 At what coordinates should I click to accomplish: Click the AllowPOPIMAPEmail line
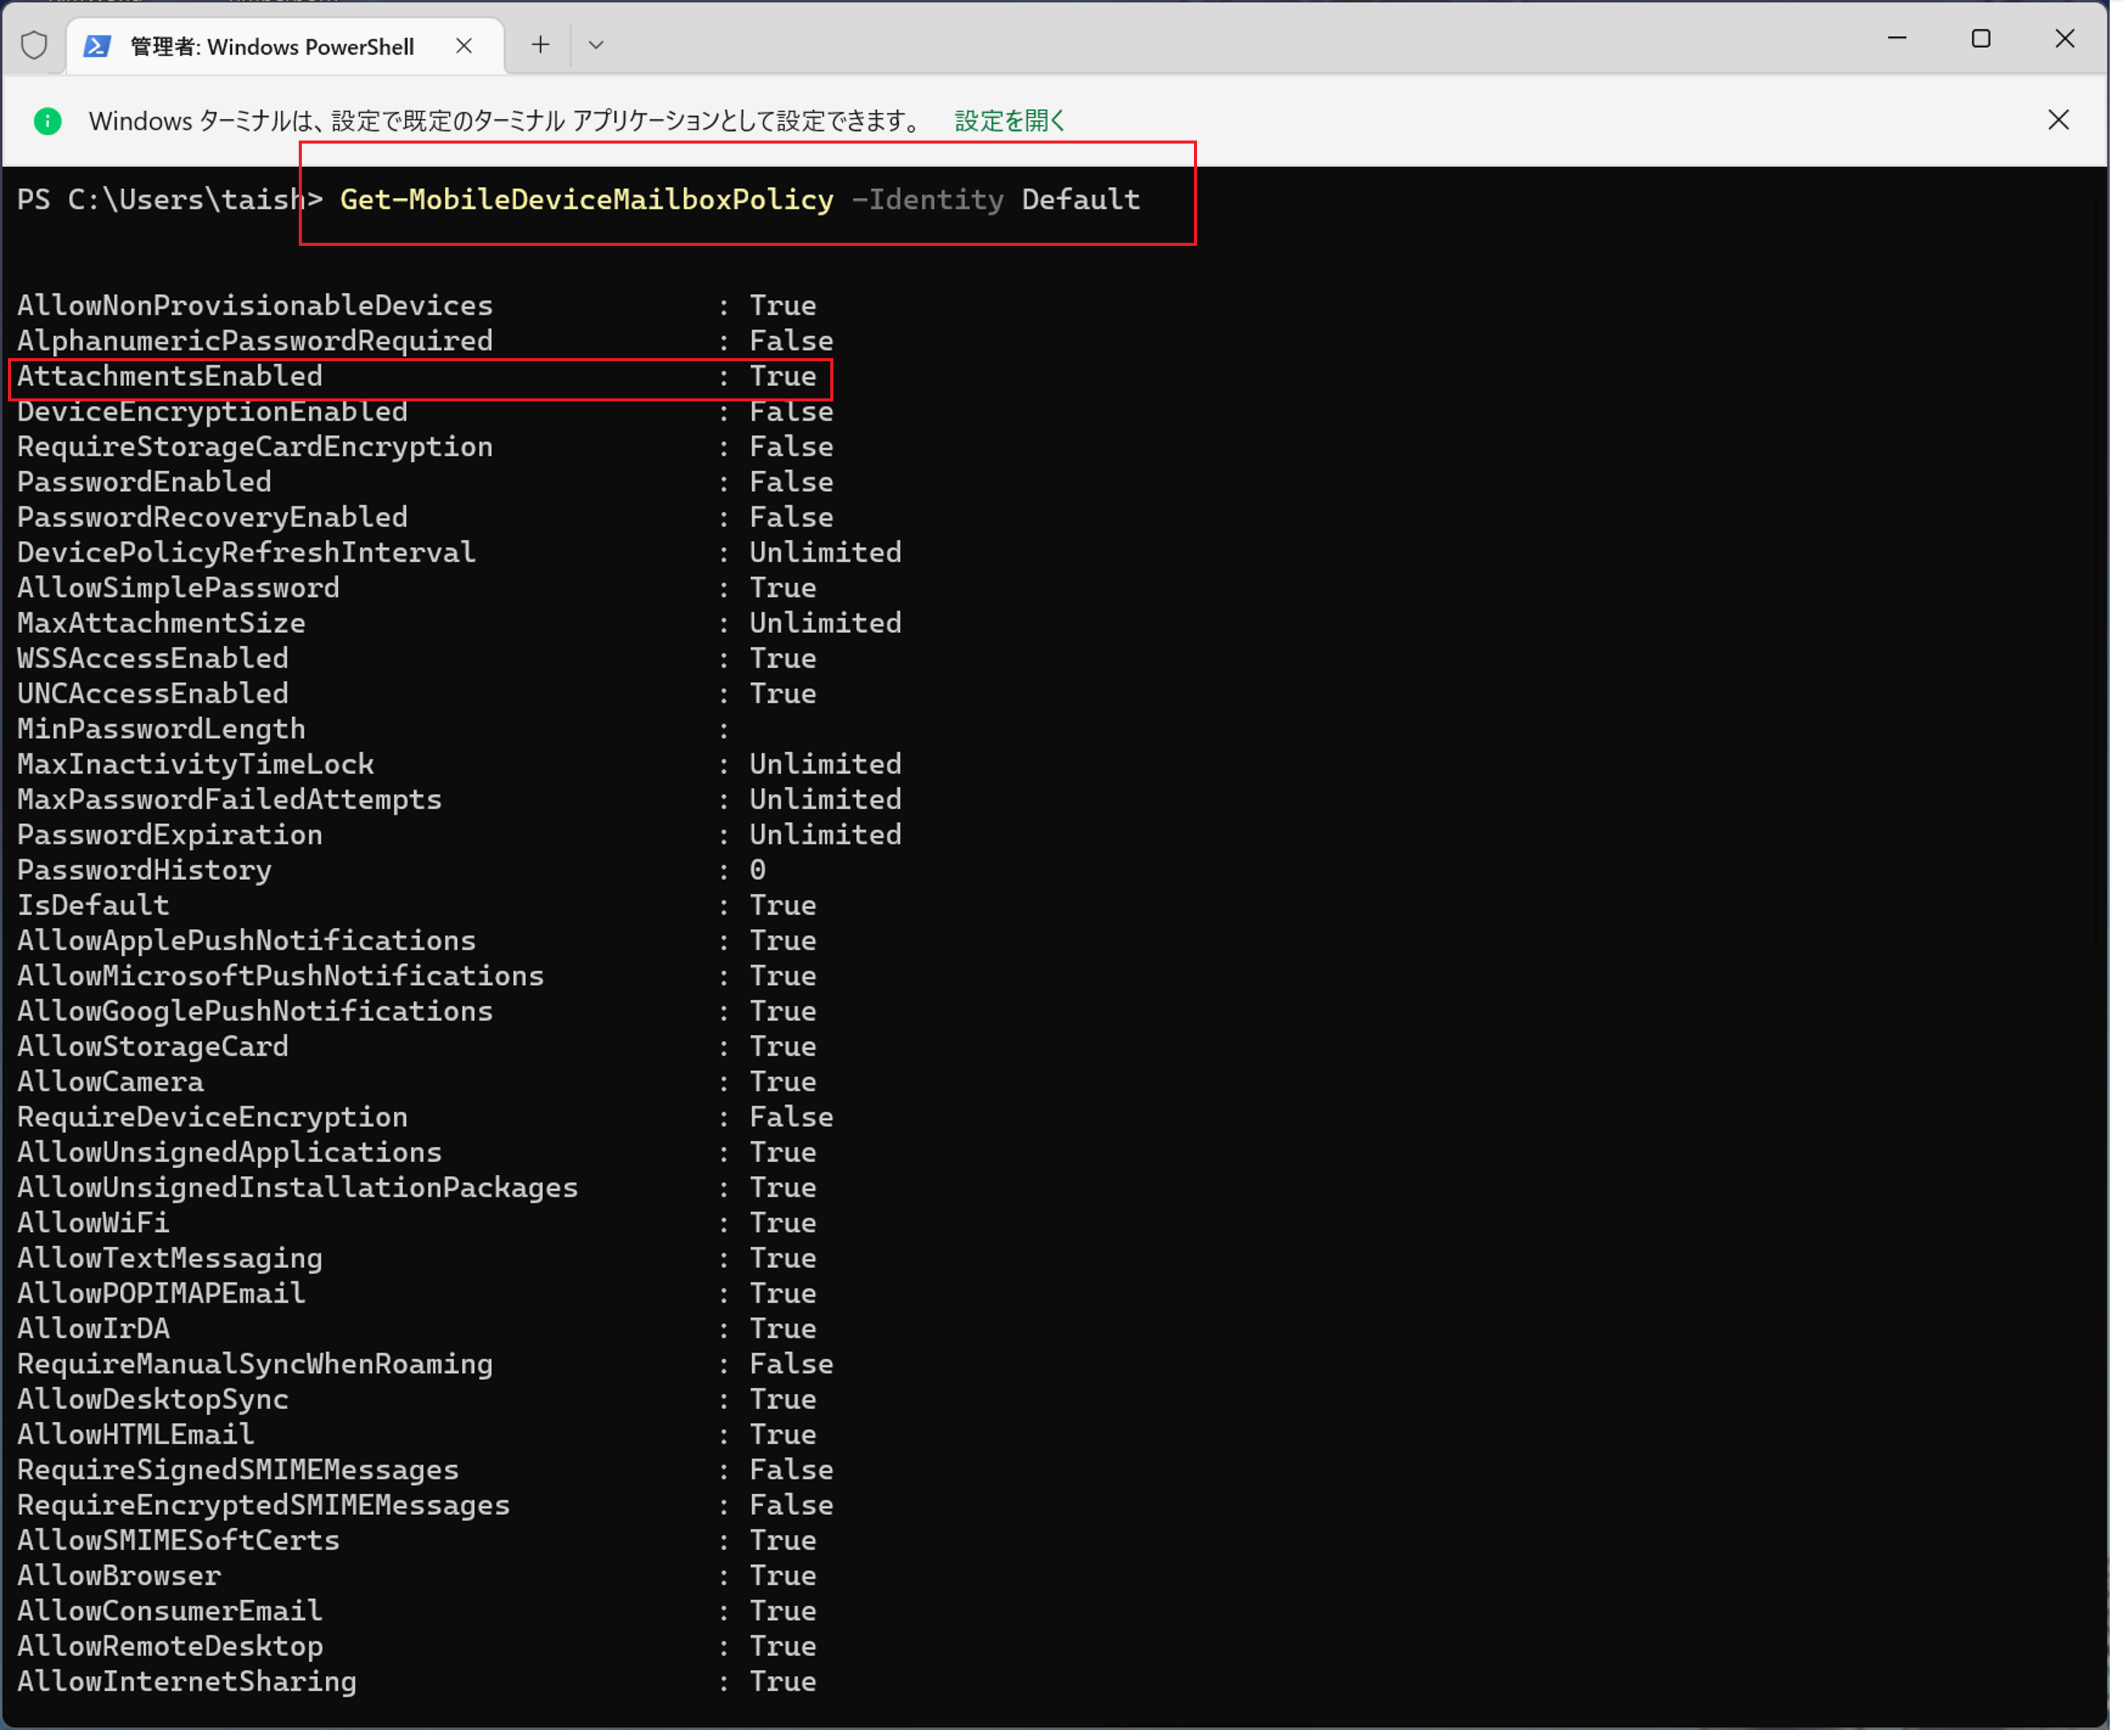417,1295
